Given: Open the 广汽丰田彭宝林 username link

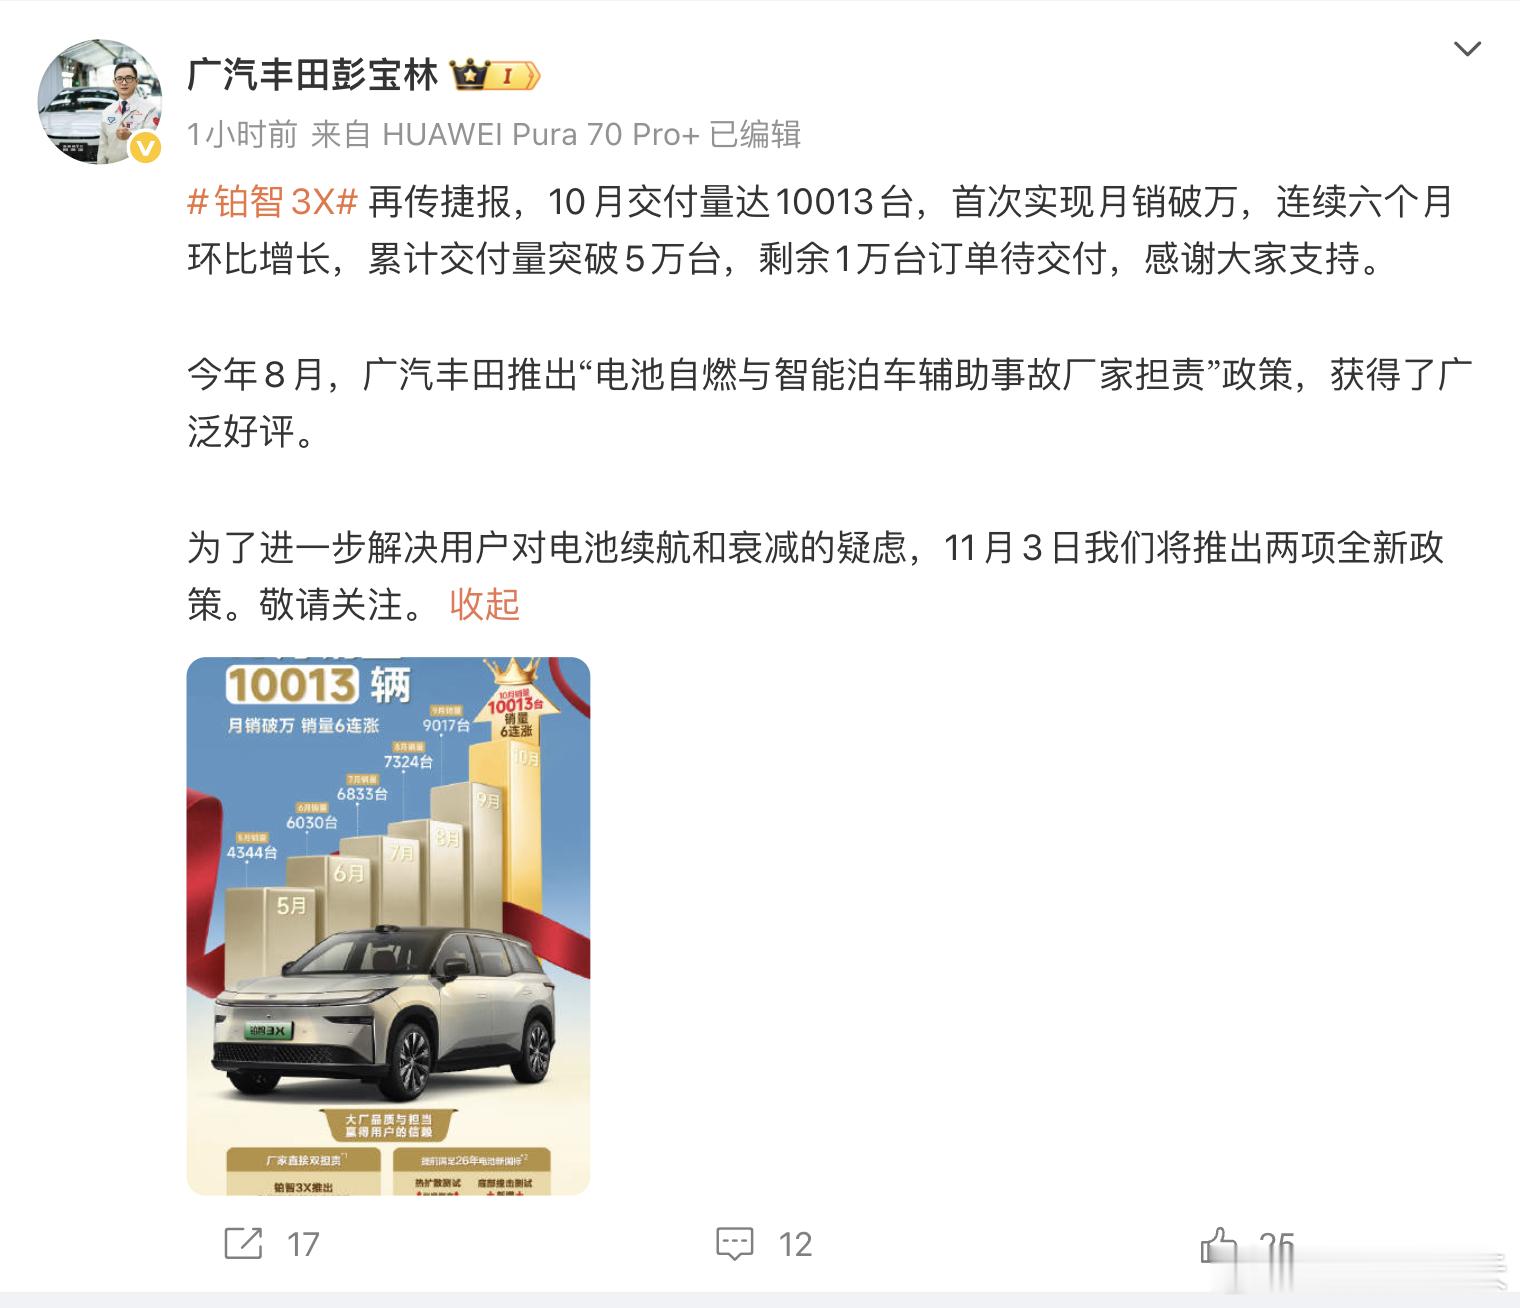Looking at the screenshot, I should [x=313, y=75].
